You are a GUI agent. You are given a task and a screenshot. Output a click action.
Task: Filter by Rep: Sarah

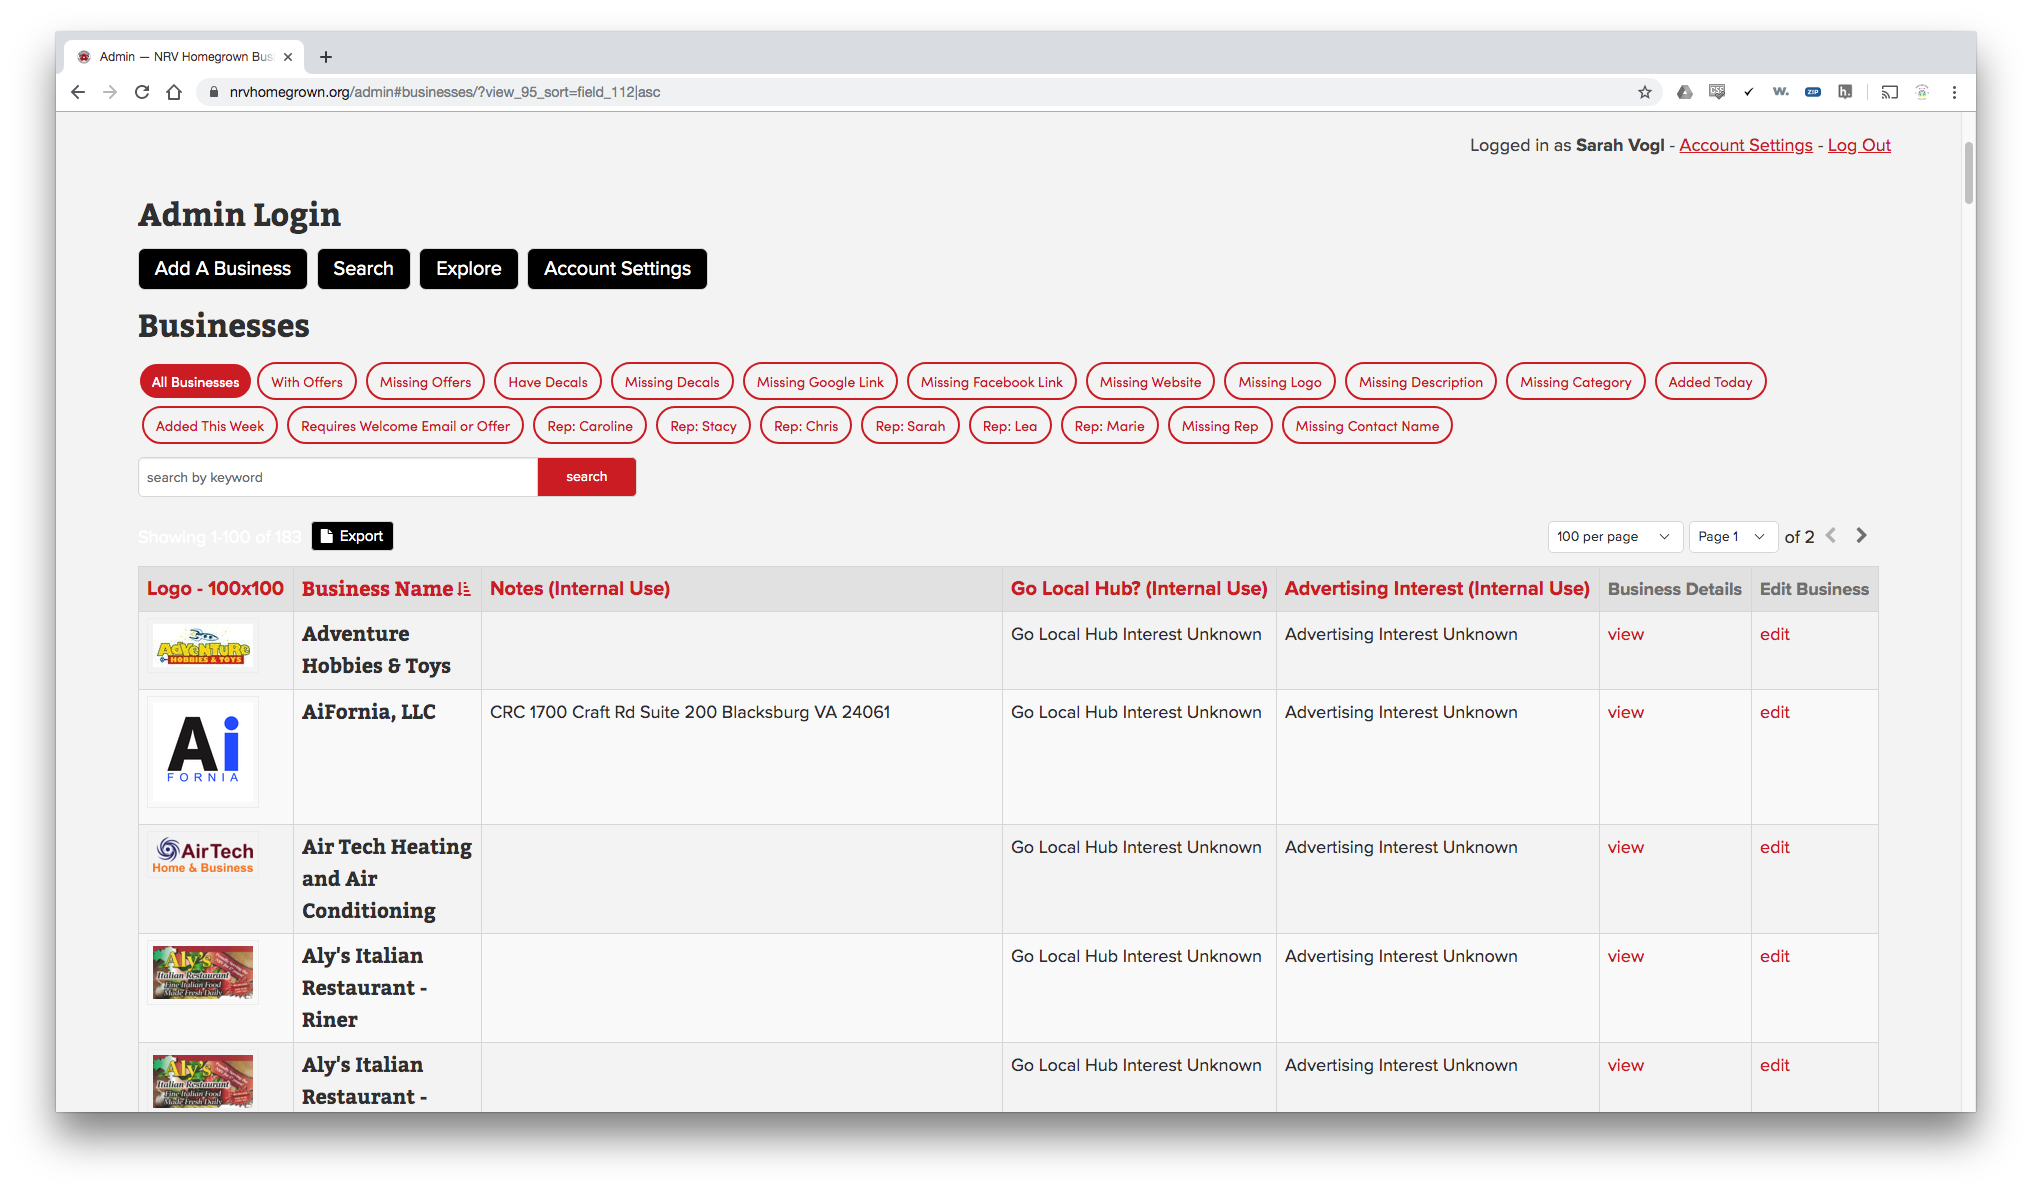(x=910, y=426)
